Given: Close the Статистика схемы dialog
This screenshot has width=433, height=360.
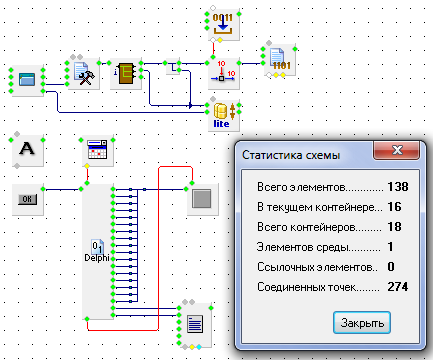Looking at the screenshot, I should click(x=396, y=150).
